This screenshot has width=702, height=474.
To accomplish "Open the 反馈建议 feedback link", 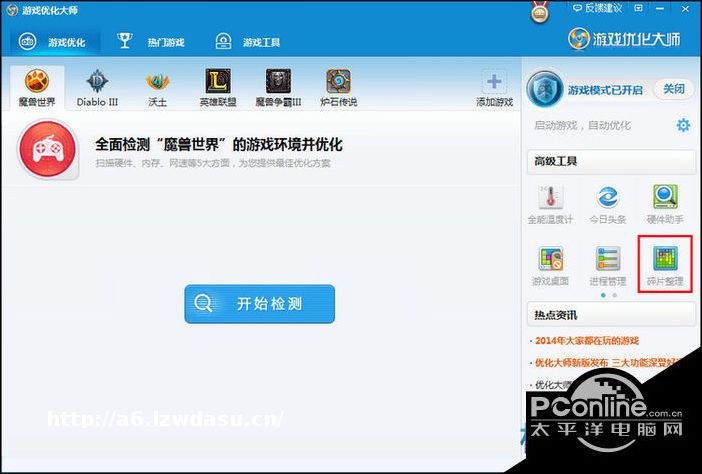I will coord(600,8).
